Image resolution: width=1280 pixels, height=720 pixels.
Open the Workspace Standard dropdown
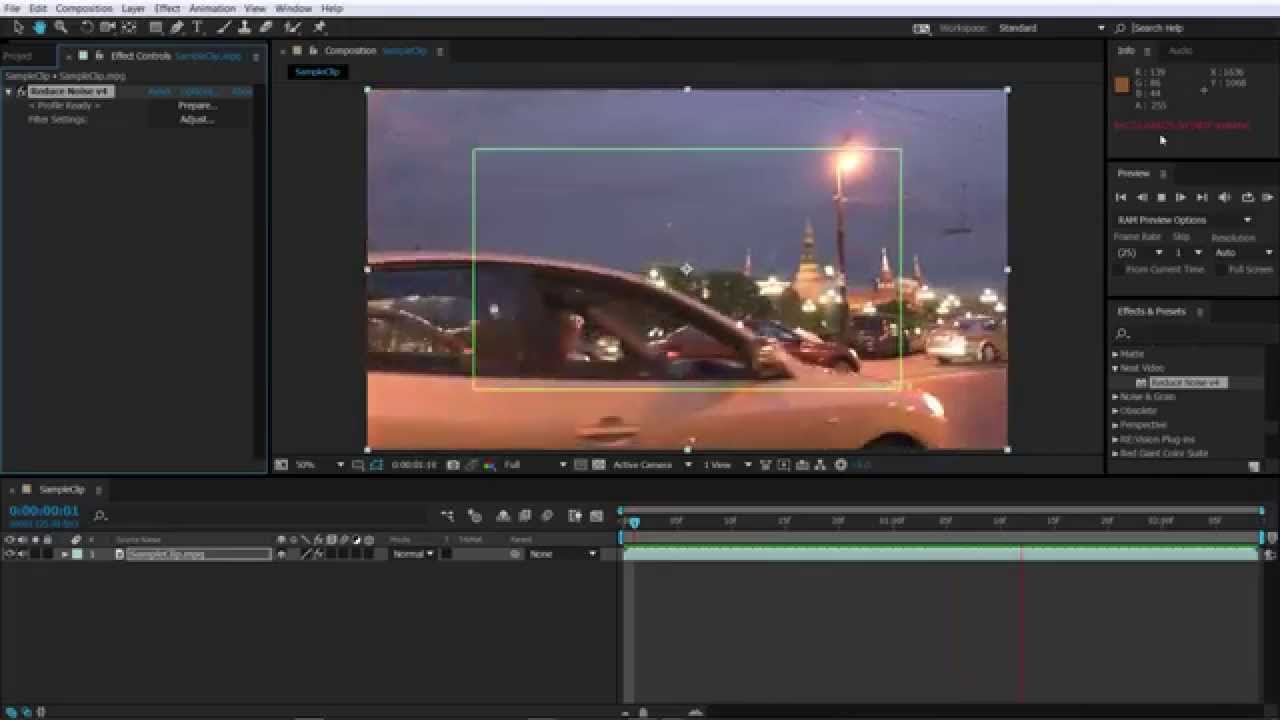1051,28
